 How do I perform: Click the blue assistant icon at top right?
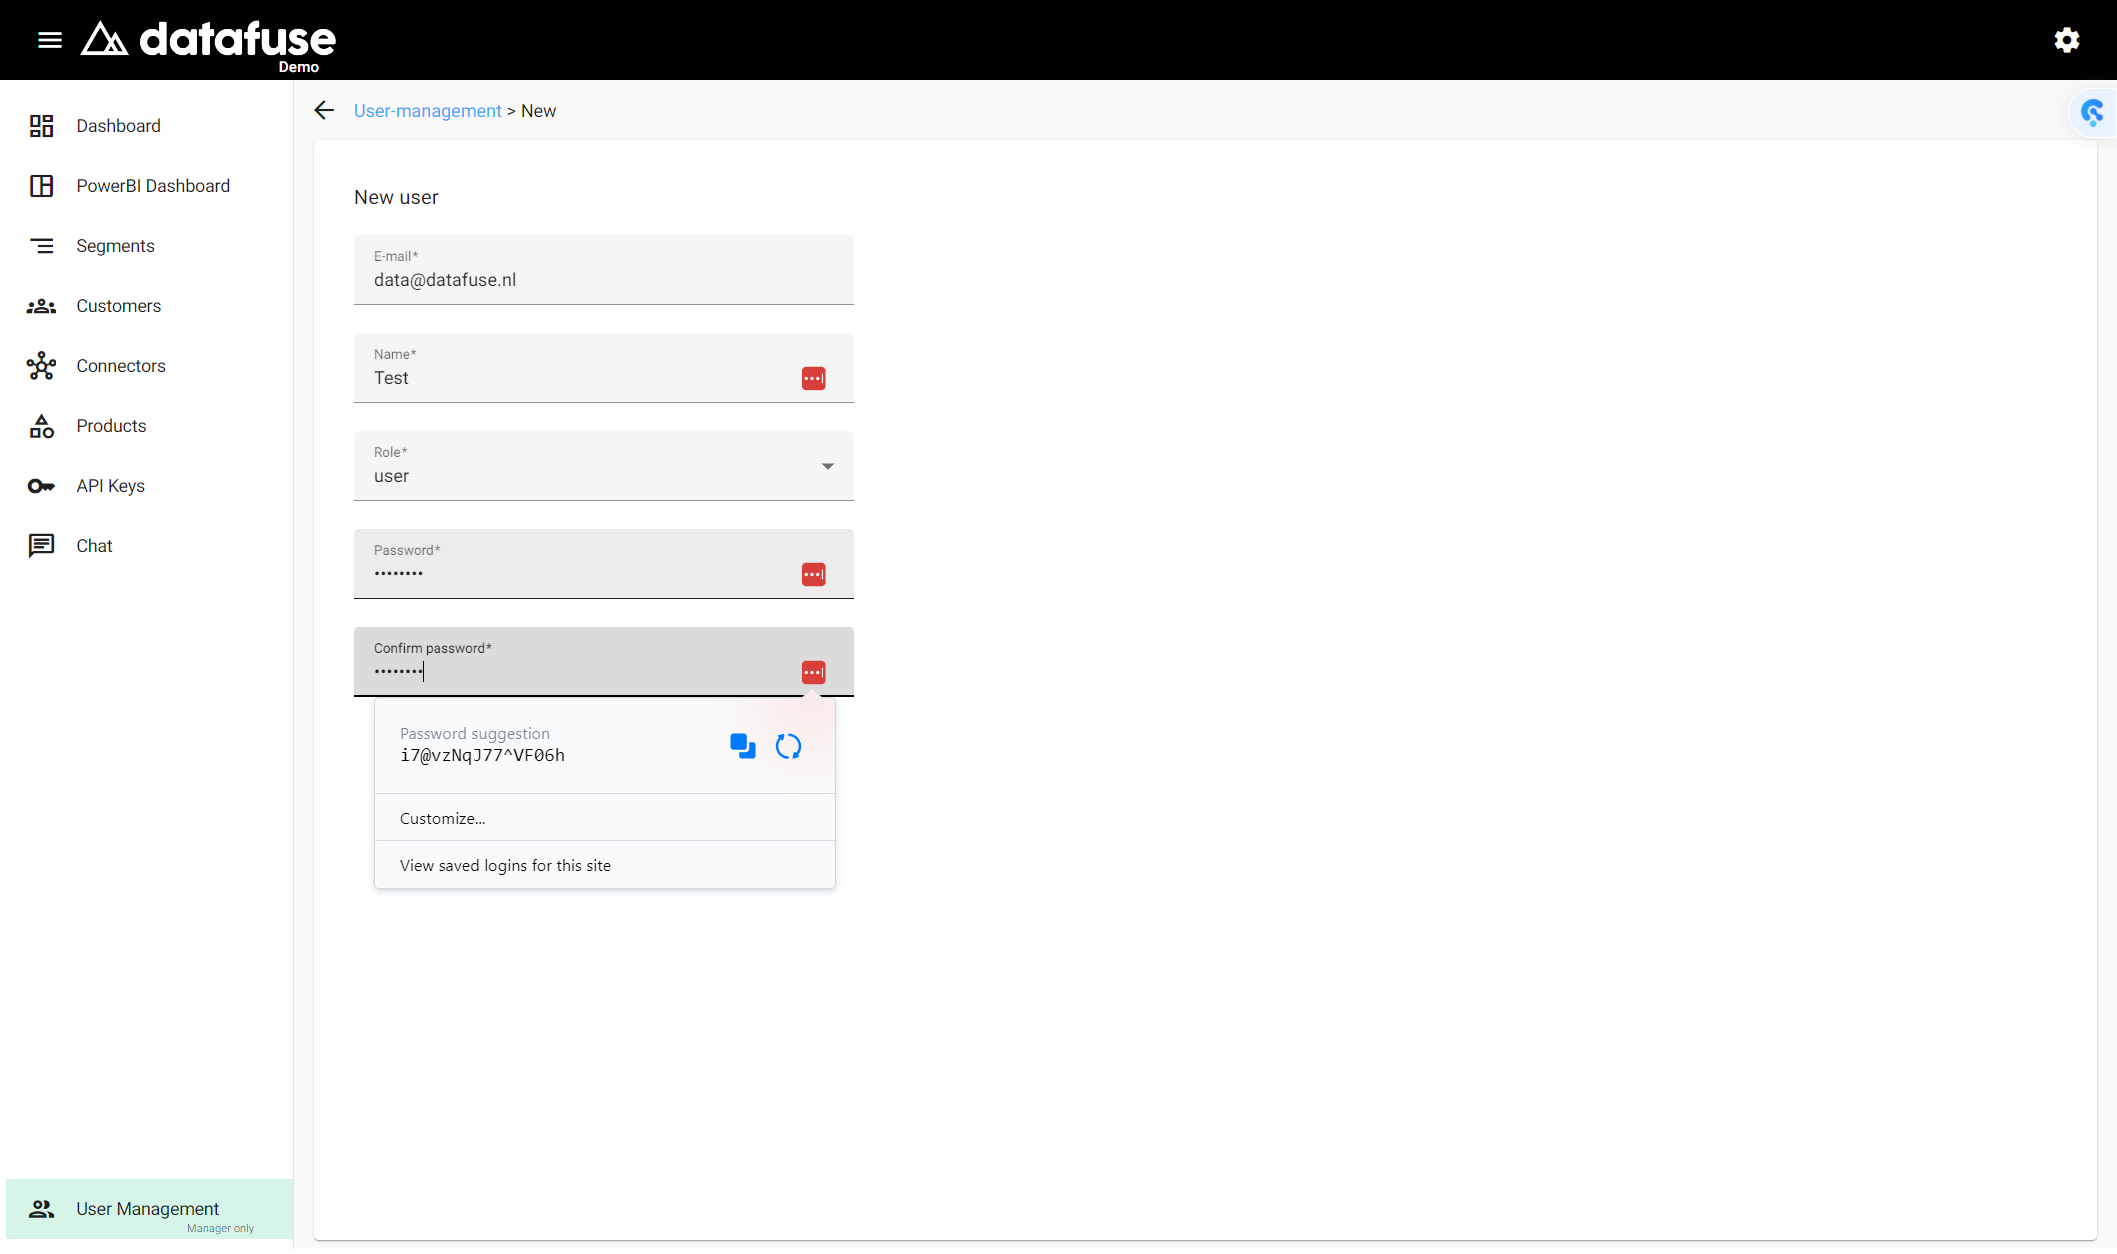(x=2092, y=112)
